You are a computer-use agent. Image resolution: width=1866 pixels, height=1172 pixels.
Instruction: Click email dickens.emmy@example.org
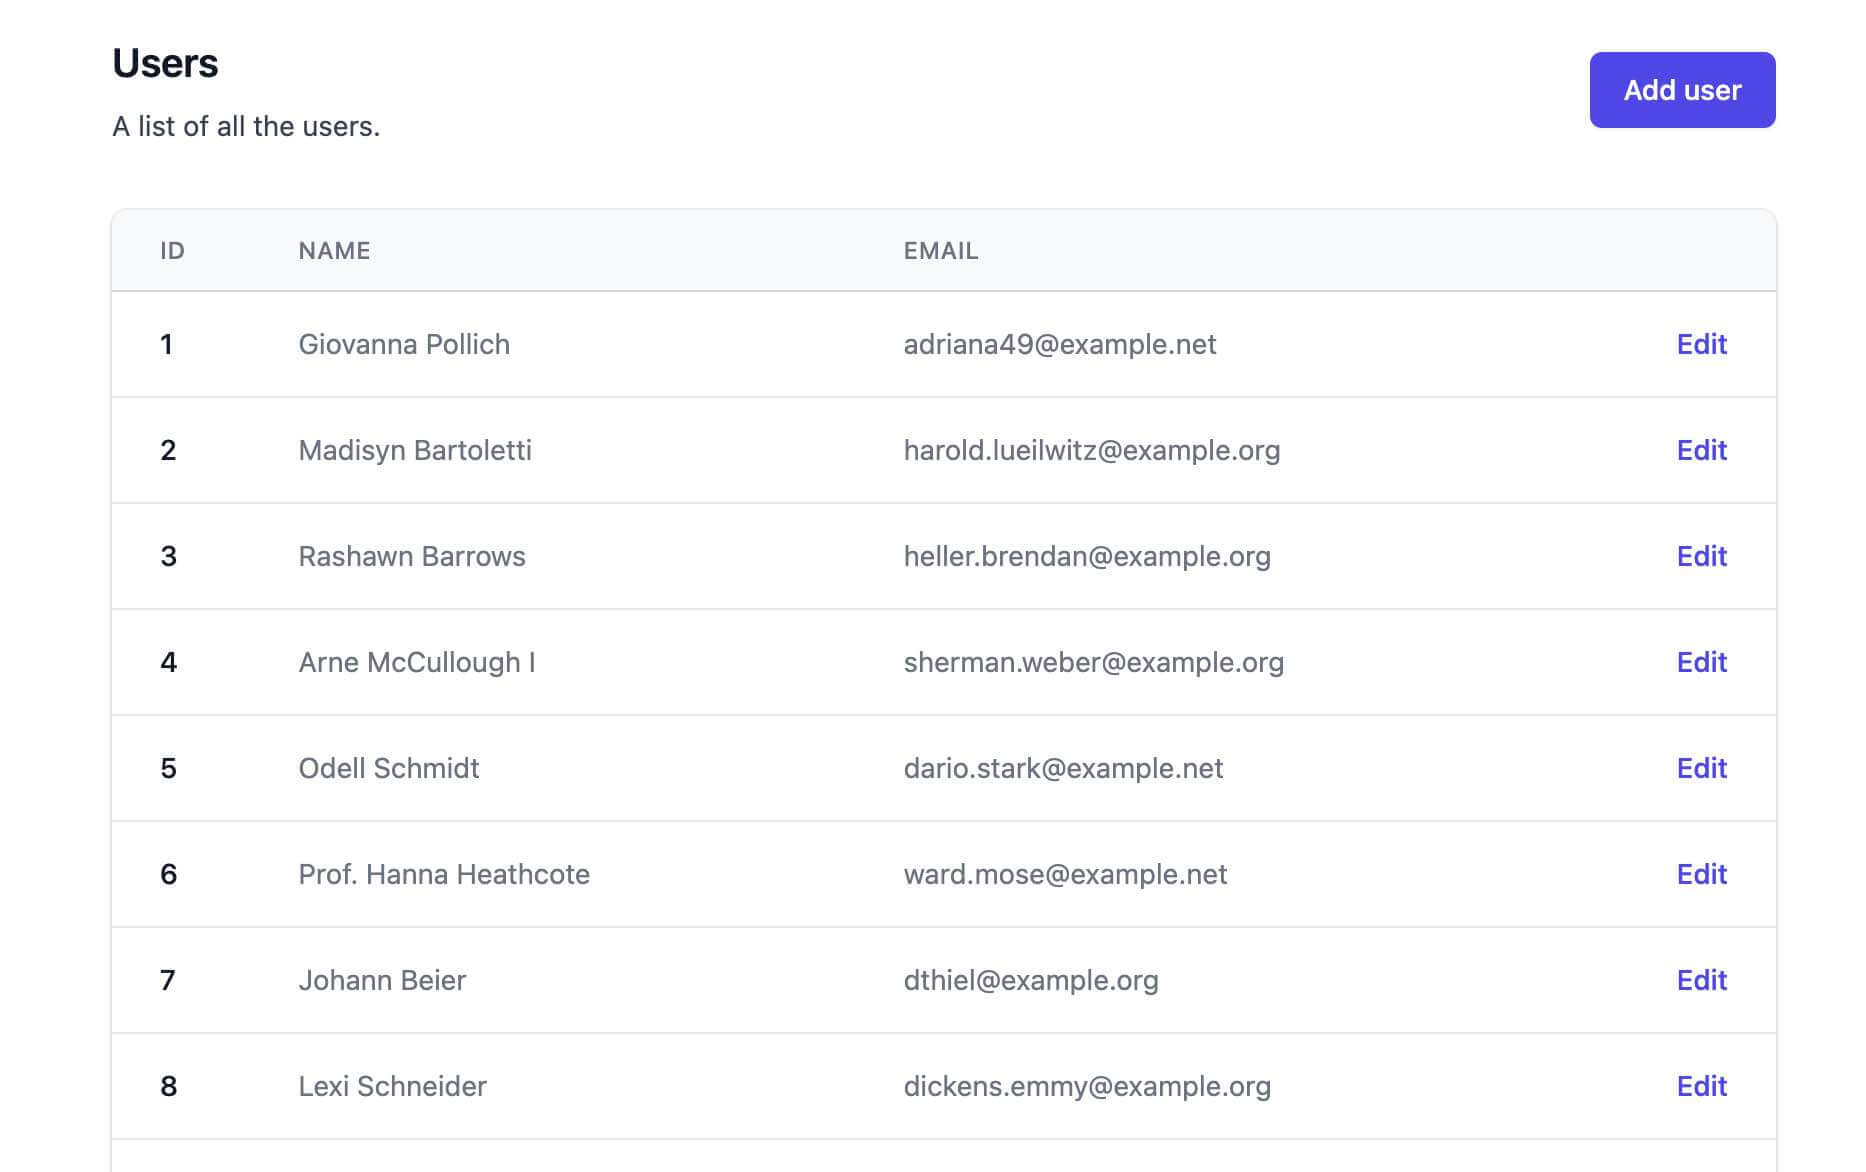pyautogui.click(x=1087, y=1086)
